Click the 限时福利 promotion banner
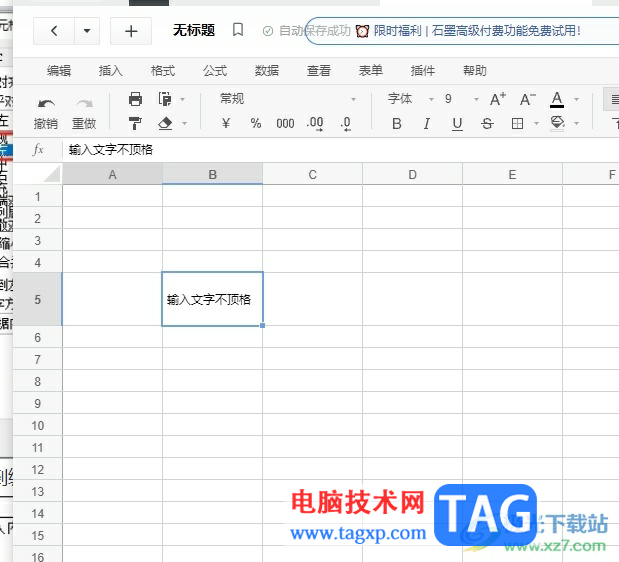 (462, 31)
